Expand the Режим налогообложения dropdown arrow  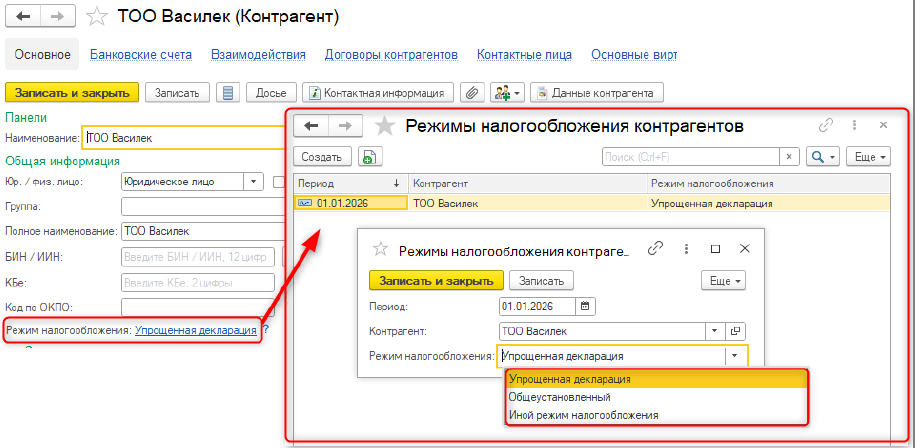pyautogui.click(x=735, y=355)
